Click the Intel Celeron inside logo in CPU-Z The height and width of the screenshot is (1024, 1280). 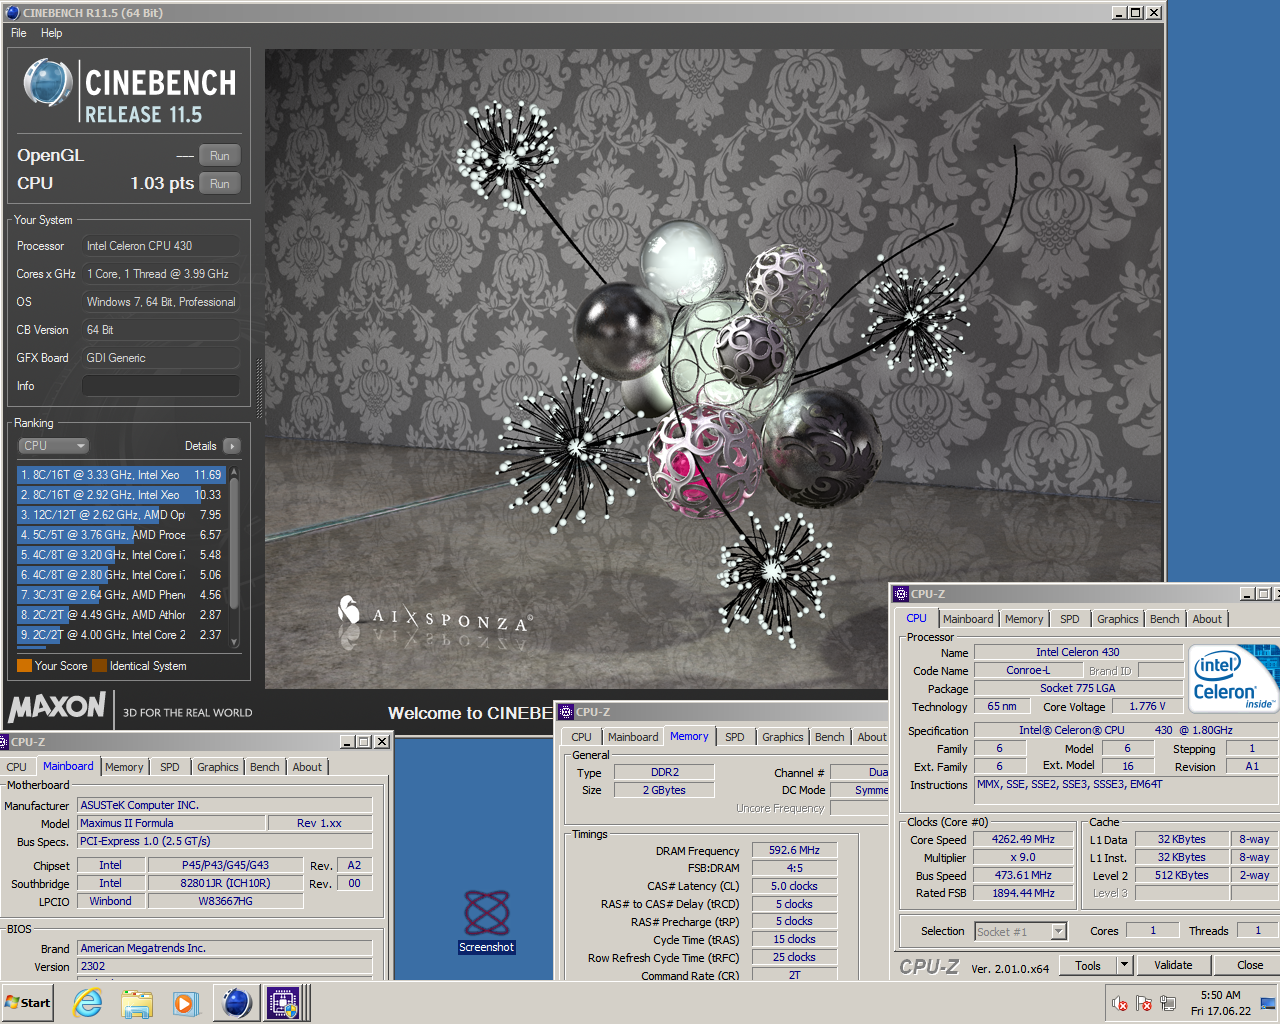[x=1233, y=678]
